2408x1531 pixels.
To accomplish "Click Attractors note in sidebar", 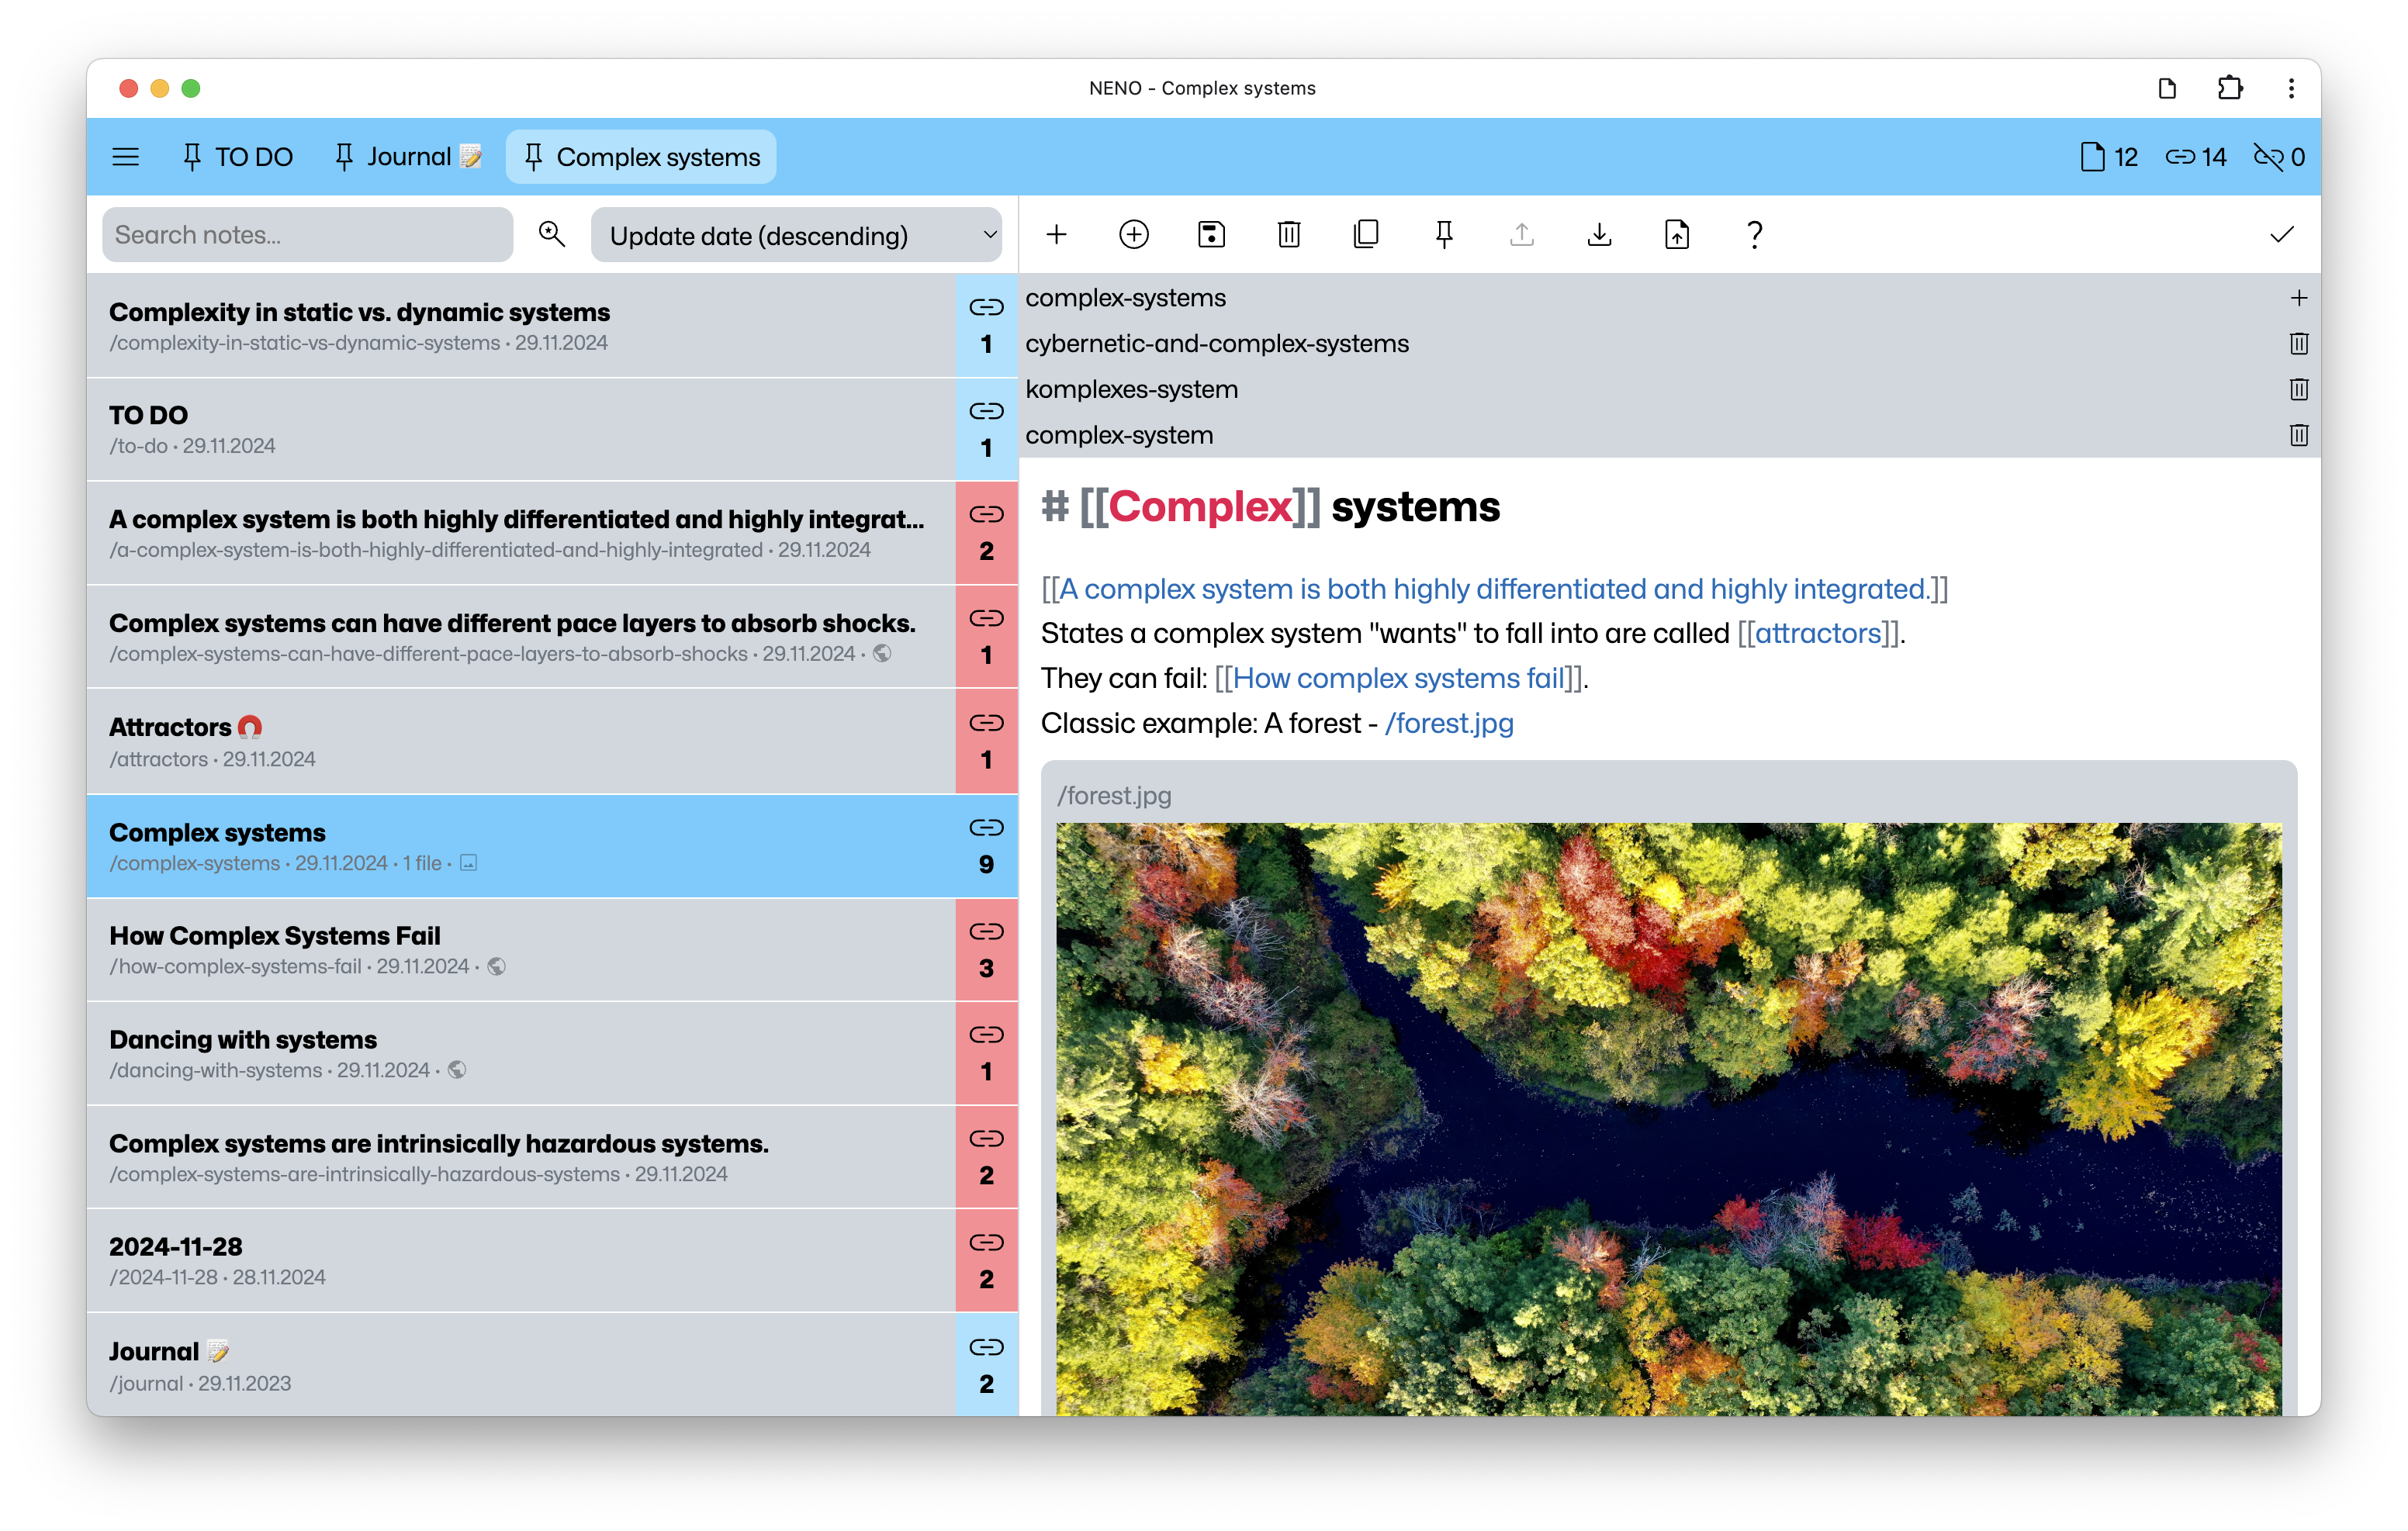I will [527, 741].
